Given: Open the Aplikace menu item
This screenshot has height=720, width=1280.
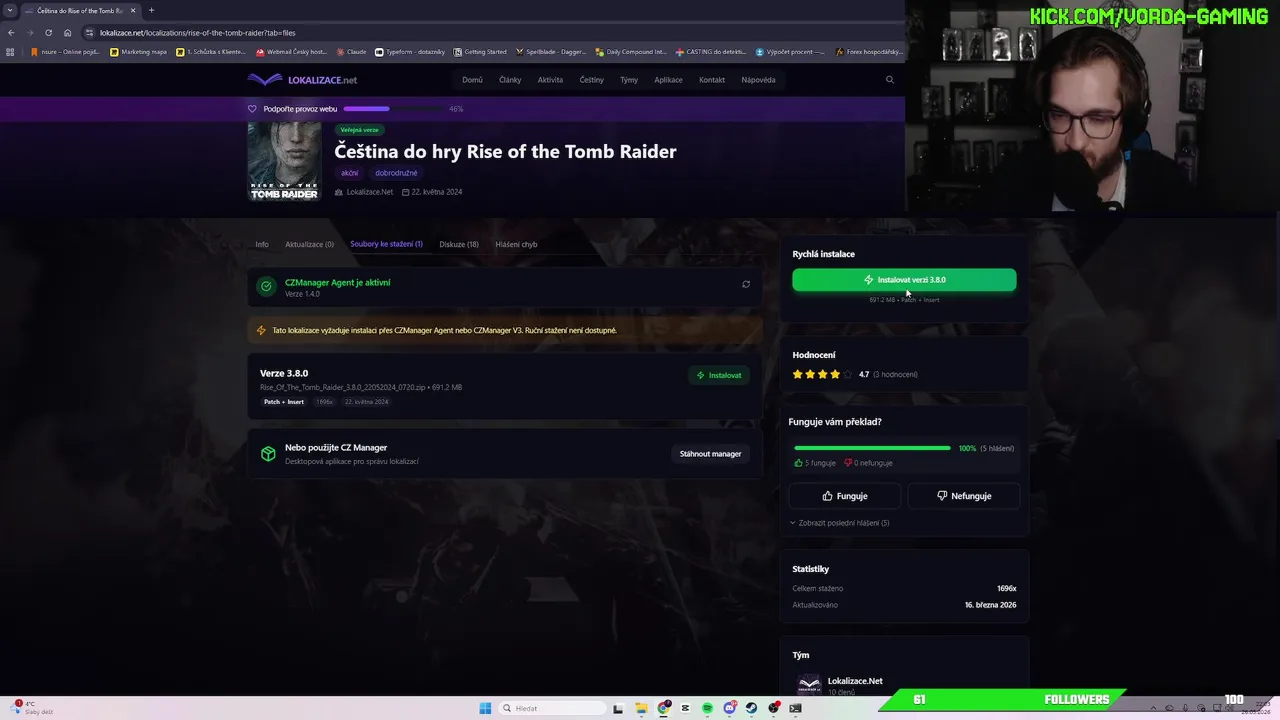Looking at the screenshot, I should [x=668, y=80].
